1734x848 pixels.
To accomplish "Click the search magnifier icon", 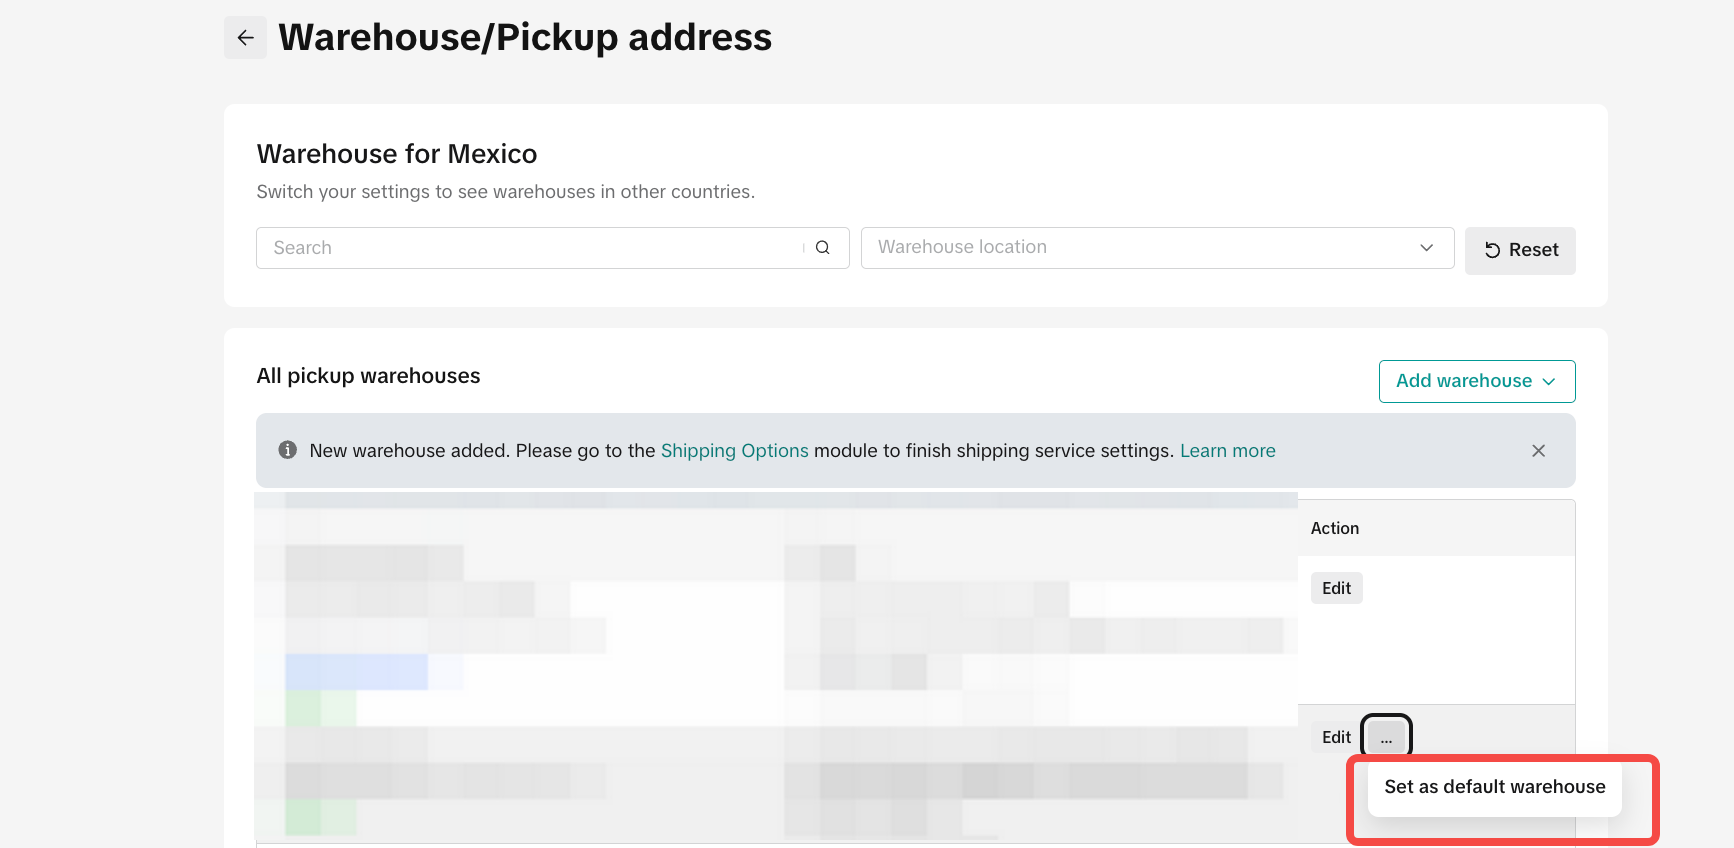I will click(822, 248).
